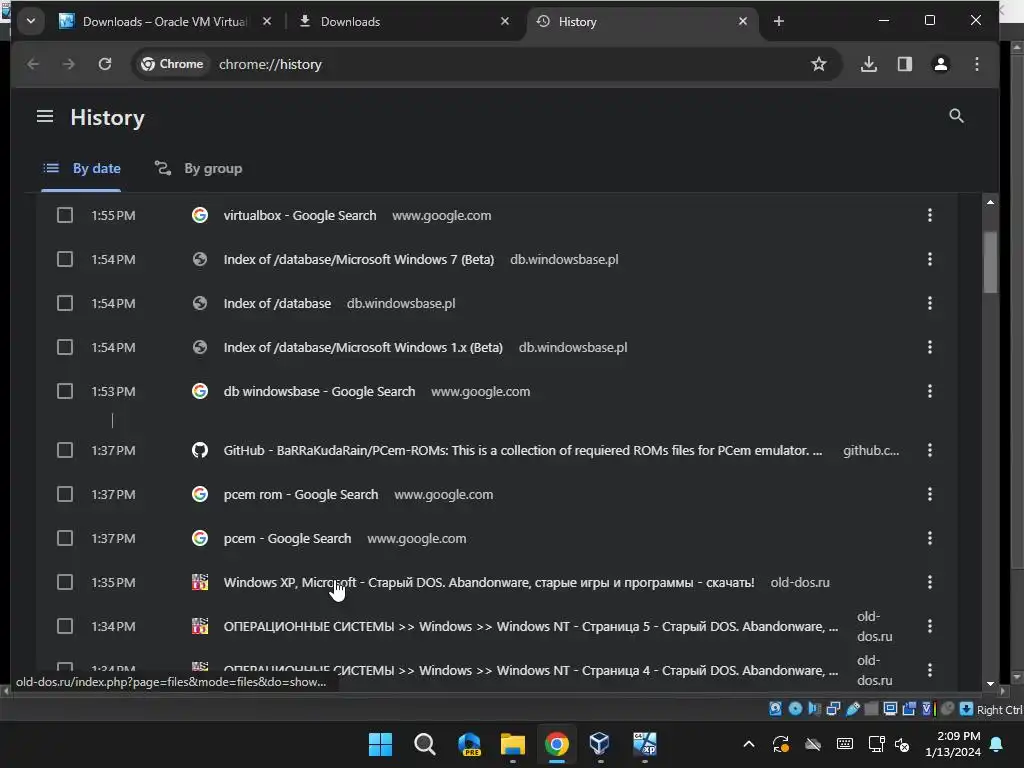The image size is (1024, 768).
Task: Switch to the By date tab
Action: point(81,168)
